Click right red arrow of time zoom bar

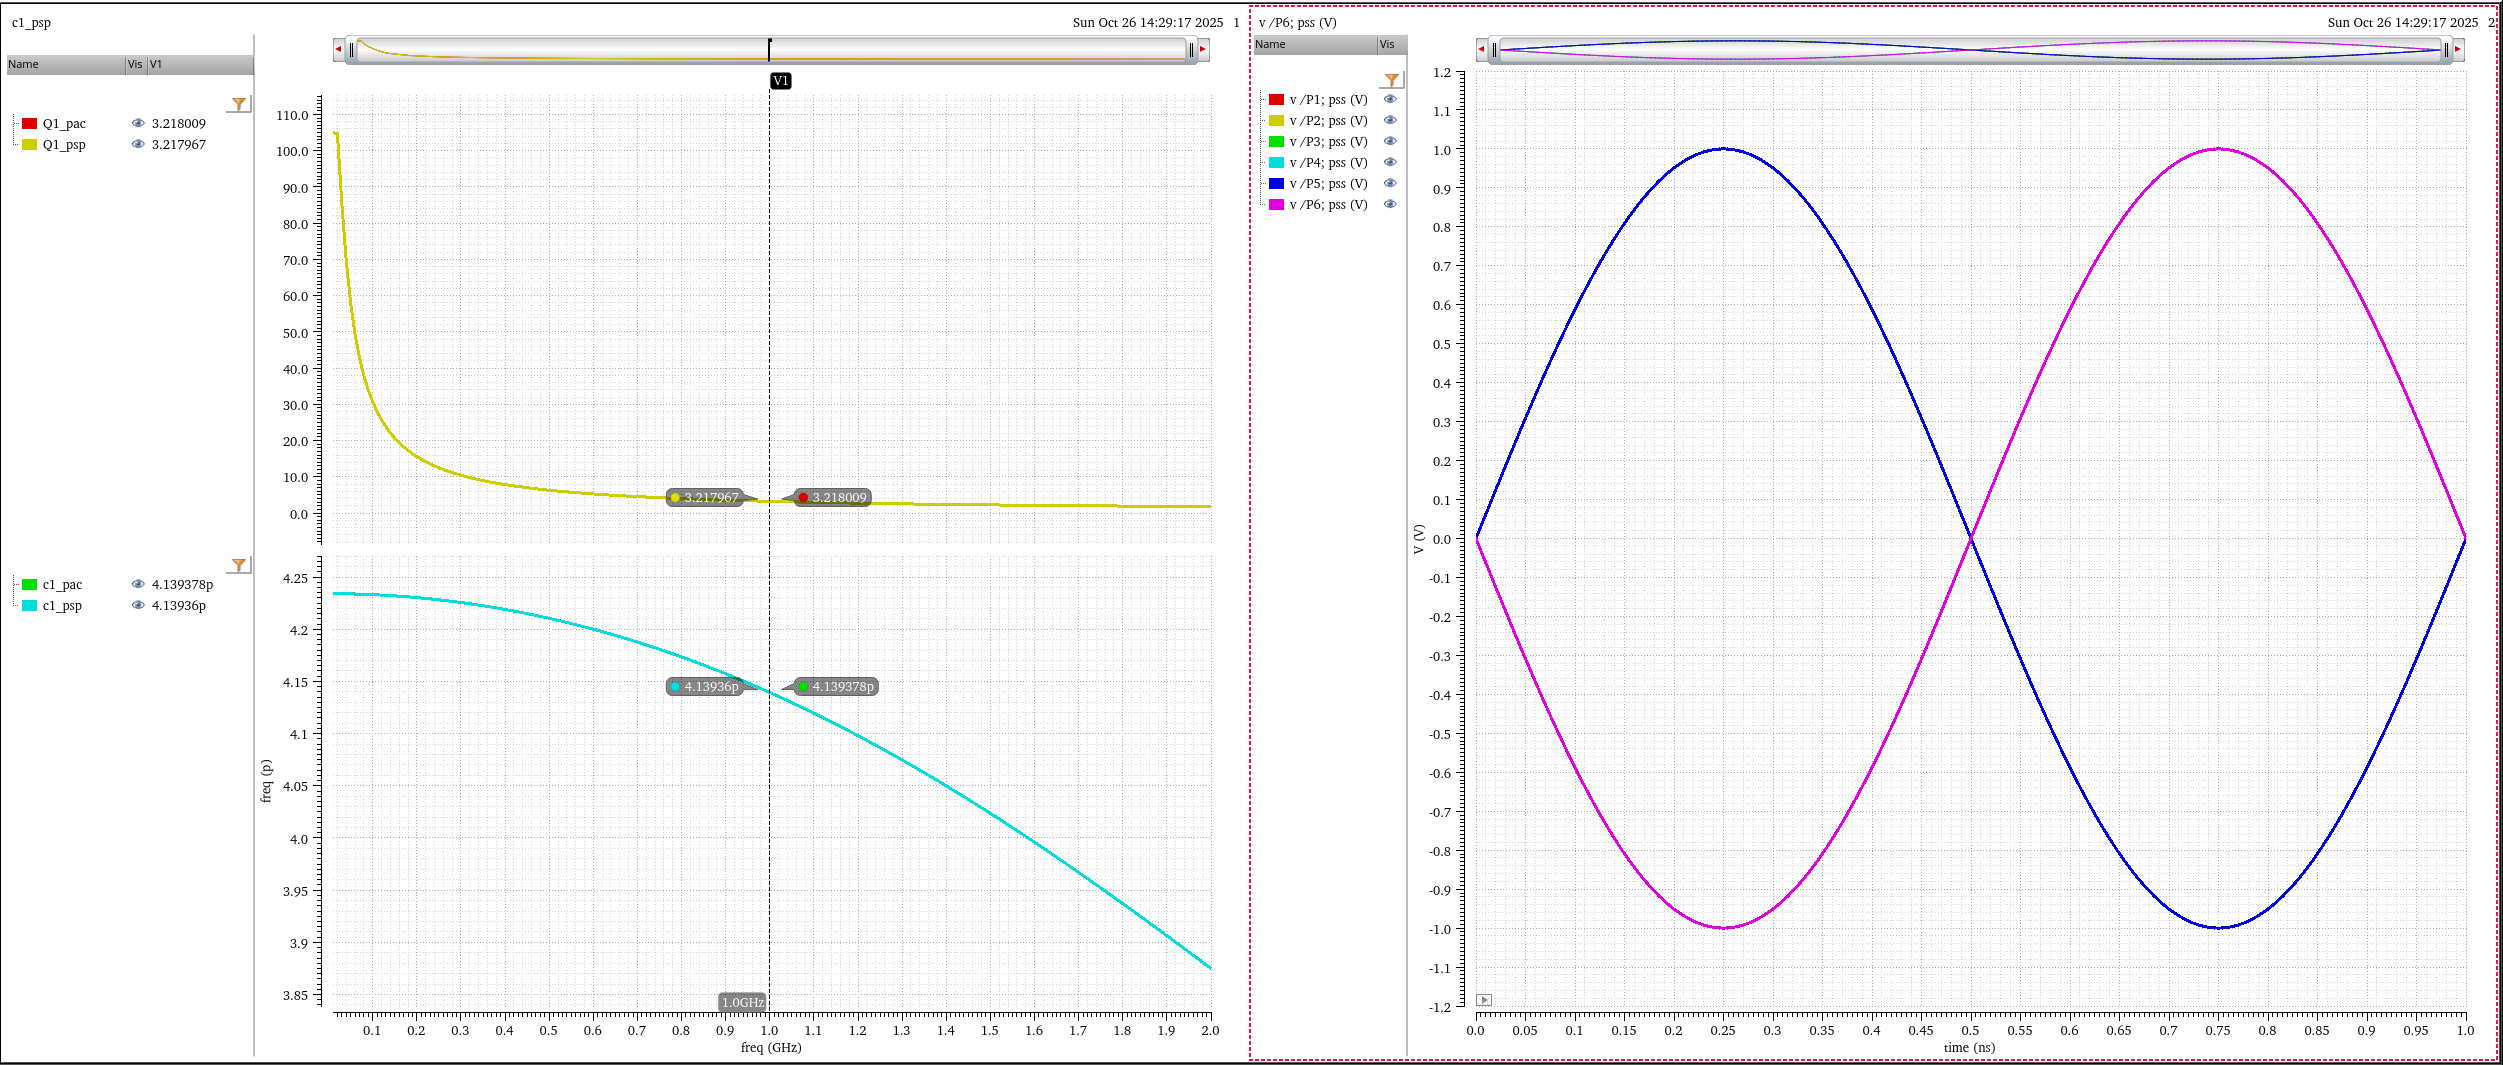tap(2457, 49)
